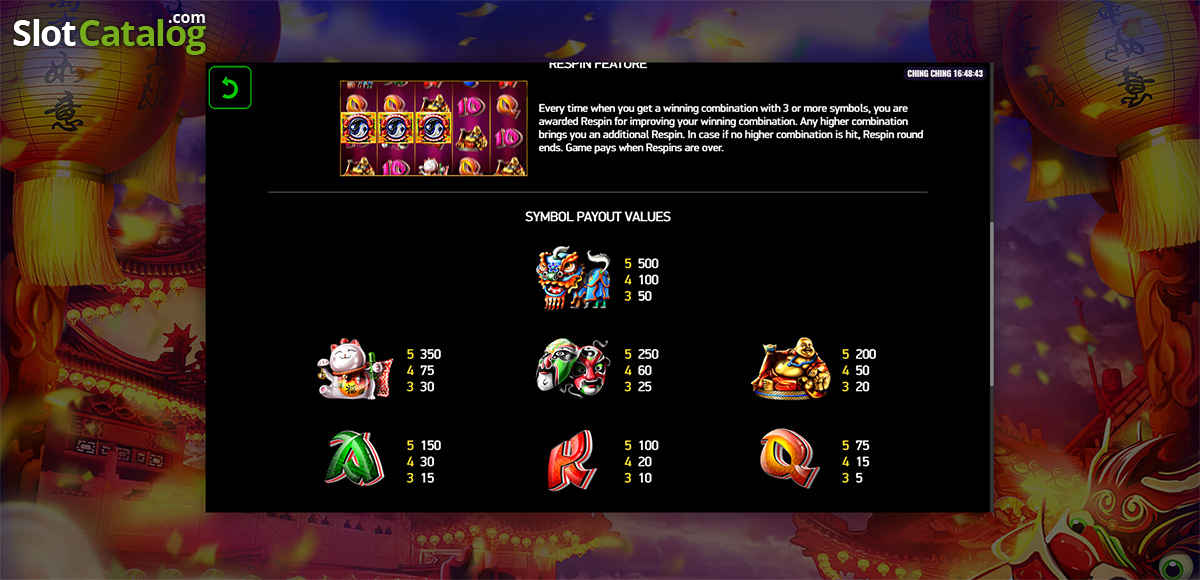Click the 75 payout for letter Q
Image resolution: width=1200 pixels, height=580 pixels.
tap(862, 445)
